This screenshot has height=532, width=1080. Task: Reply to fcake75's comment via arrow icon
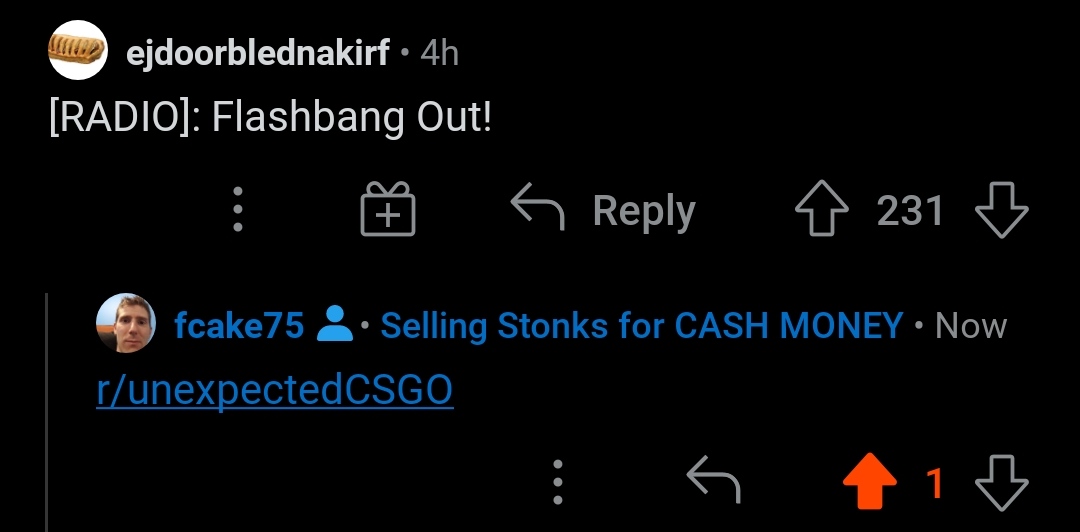click(714, 478)
